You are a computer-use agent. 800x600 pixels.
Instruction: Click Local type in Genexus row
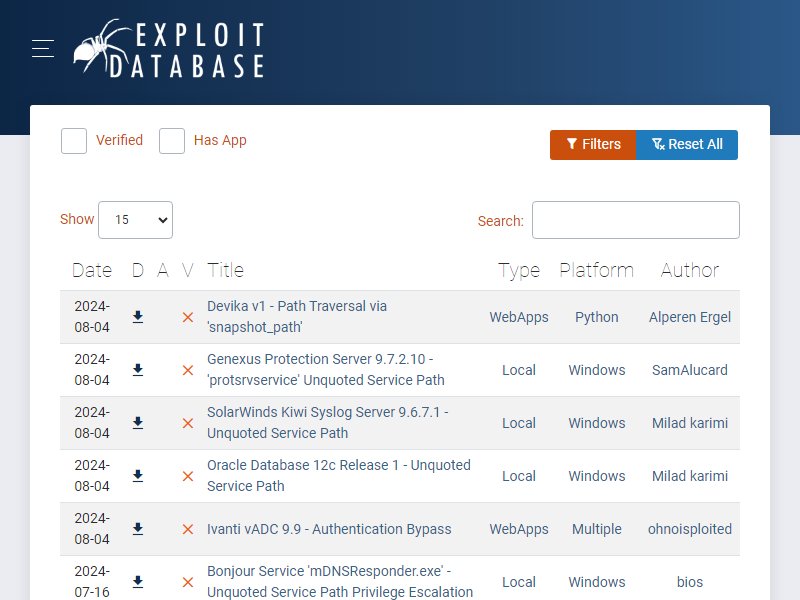point(519,370)
